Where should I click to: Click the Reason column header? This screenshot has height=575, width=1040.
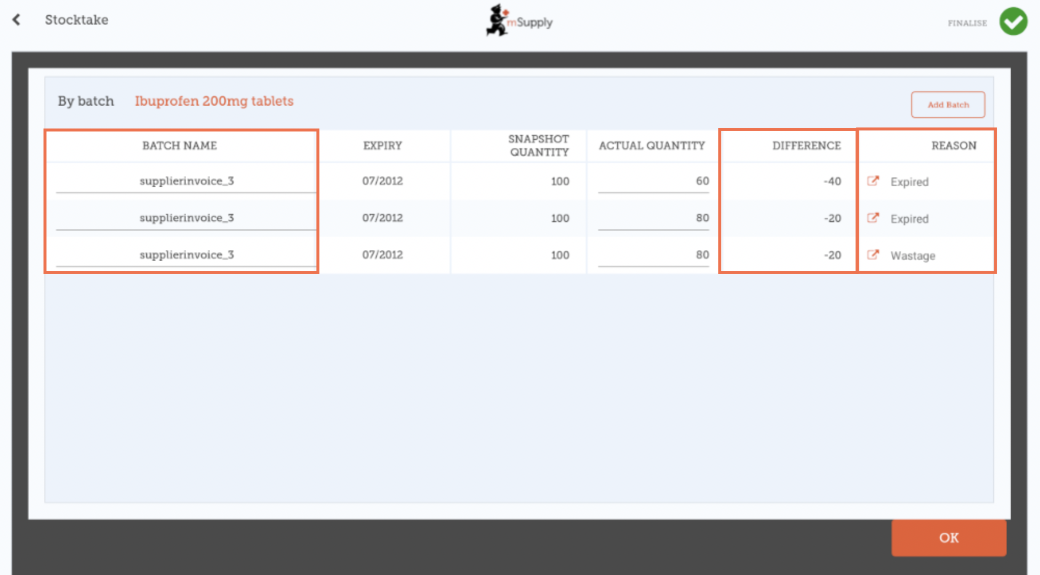click(953, 146)
